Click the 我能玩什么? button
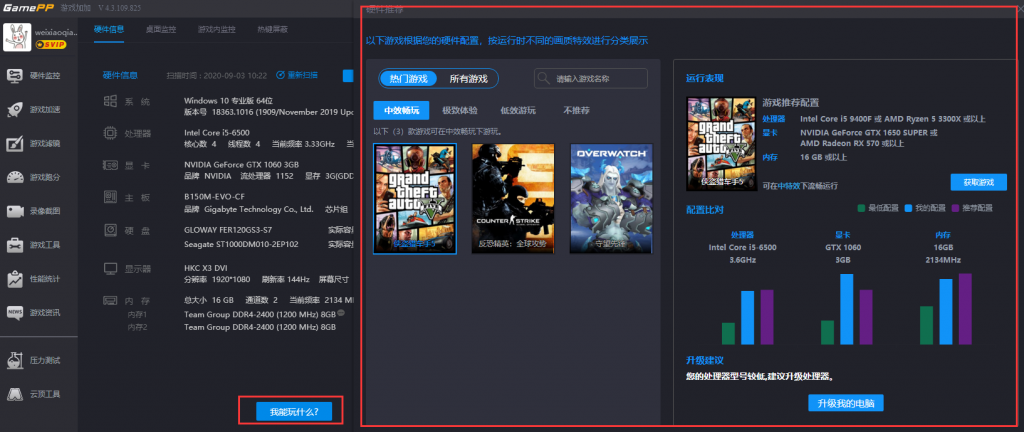This screenshot has width=1024, height=432. [294, 412]
